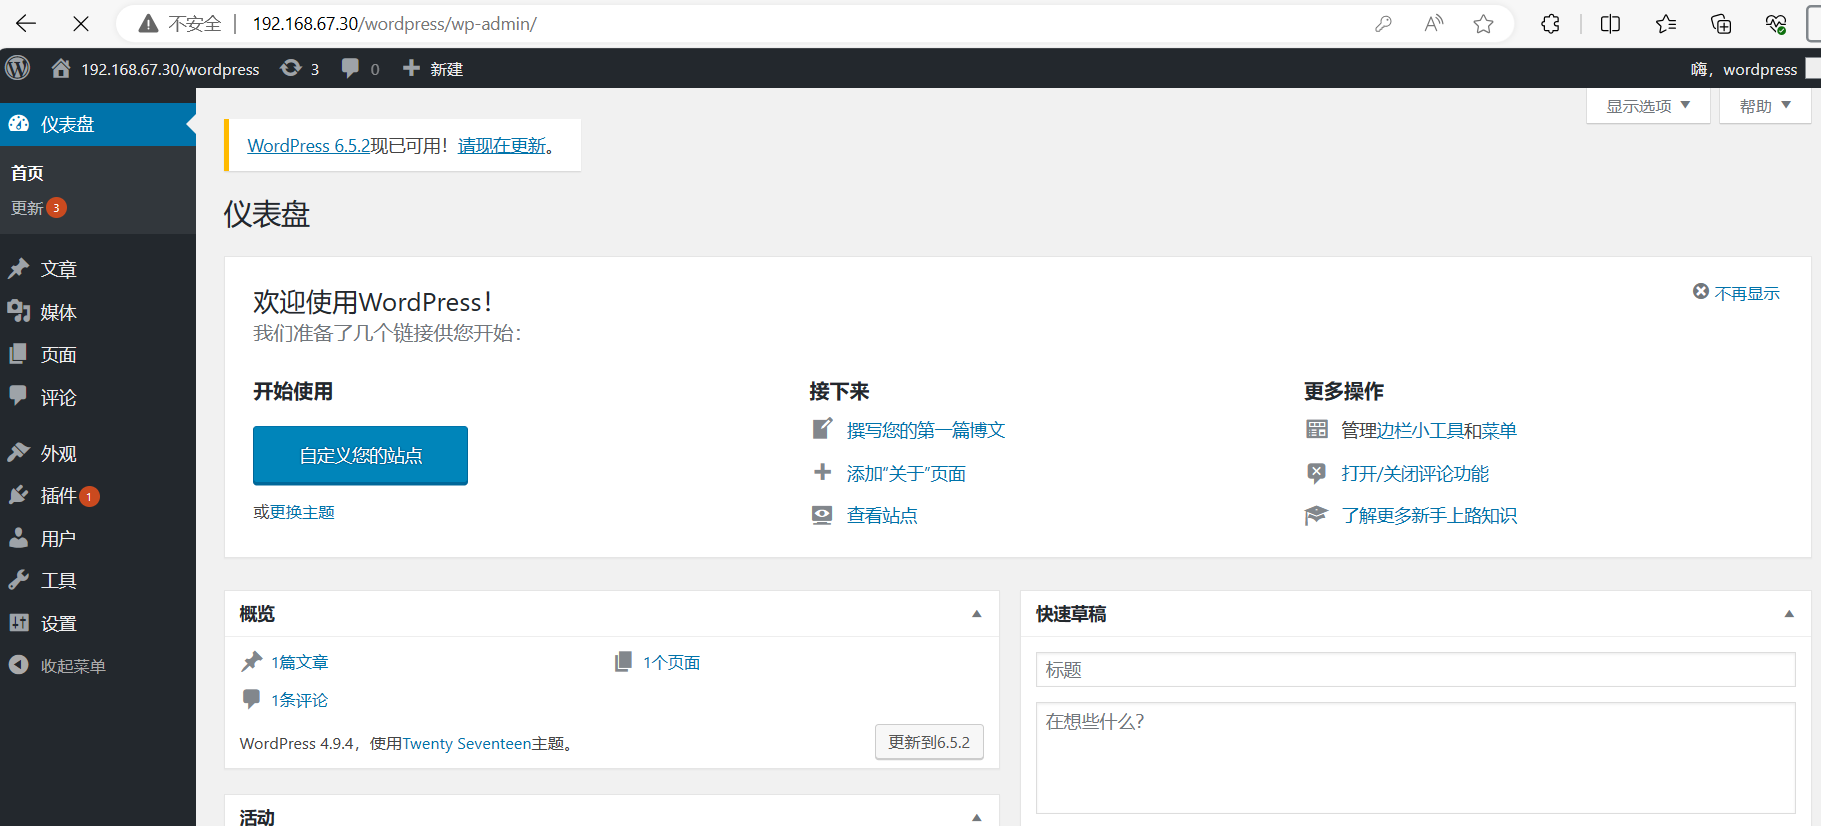
Task: Open the 帮助 help dropdown
Action: [1765, 106]
